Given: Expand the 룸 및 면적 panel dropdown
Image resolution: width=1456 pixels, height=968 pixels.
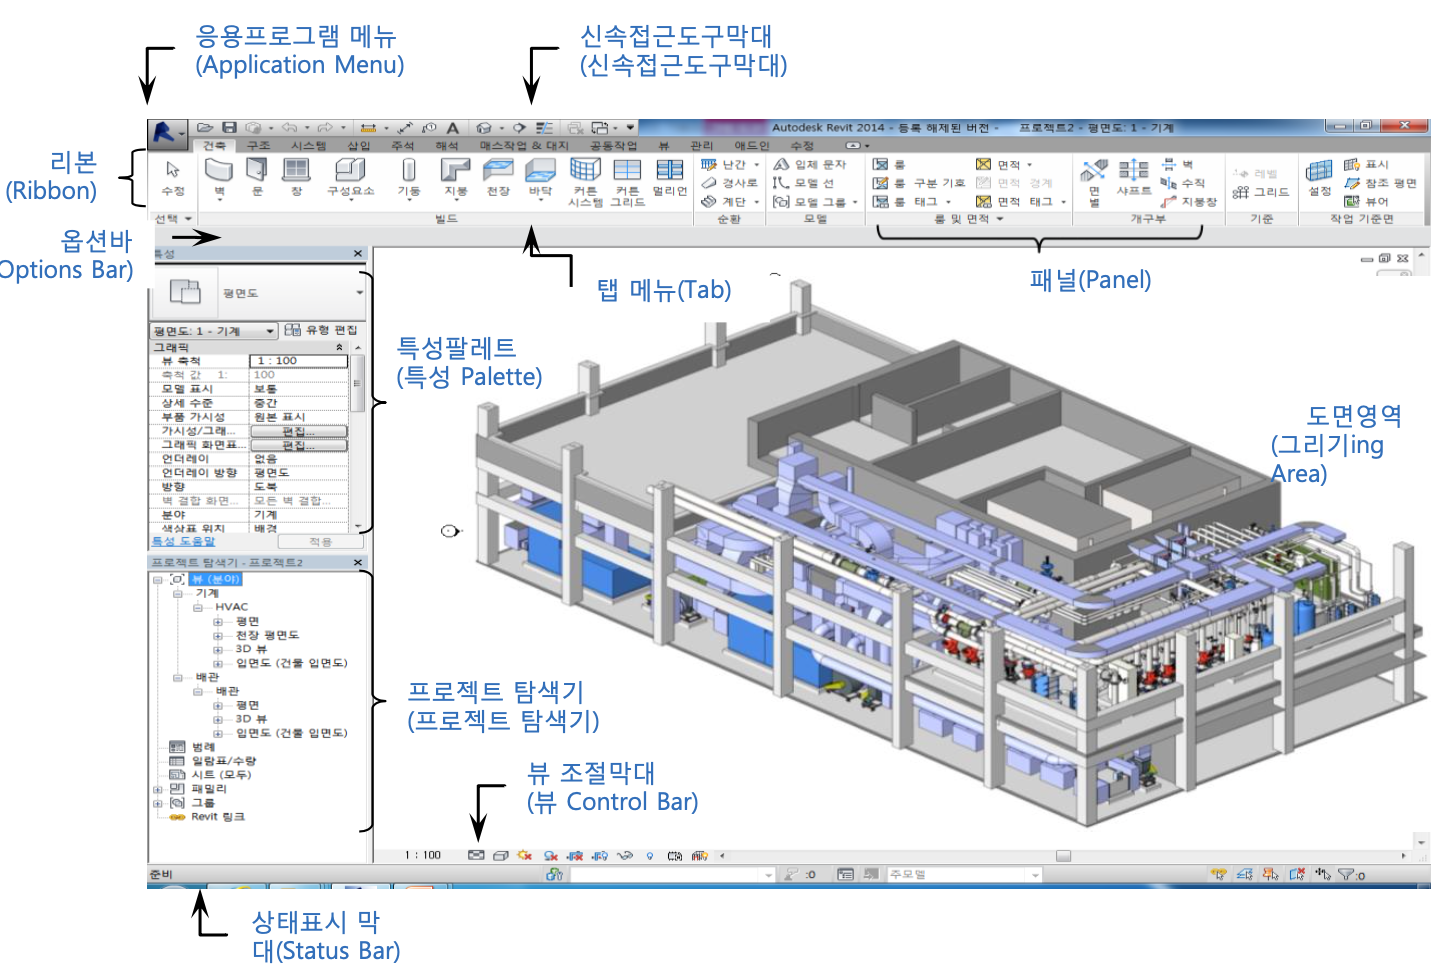Looking at the screenshot, I should click(x=1000, y=218).
